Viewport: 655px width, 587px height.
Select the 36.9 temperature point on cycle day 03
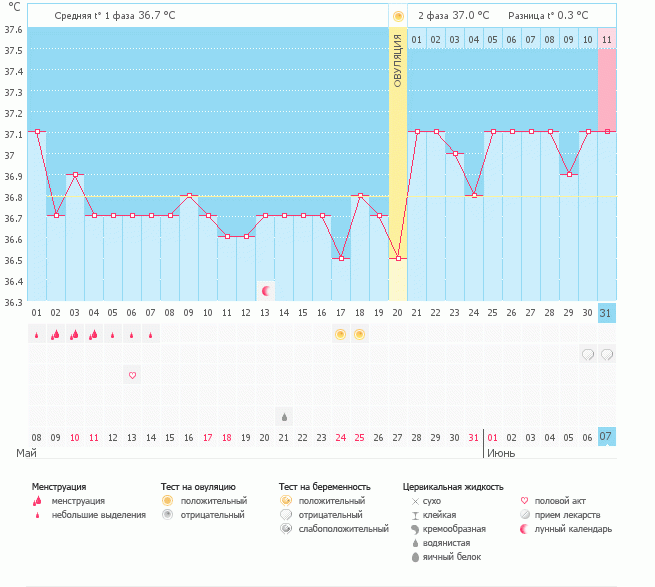(75, 174)
